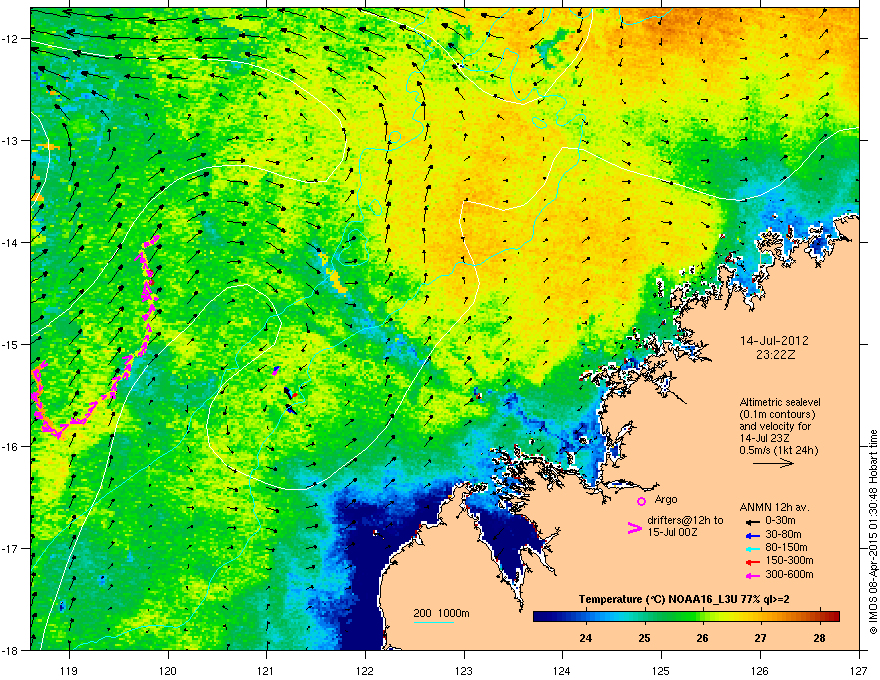Click the time label 23:22Z

pyautogui.click(x=775, y=355)
